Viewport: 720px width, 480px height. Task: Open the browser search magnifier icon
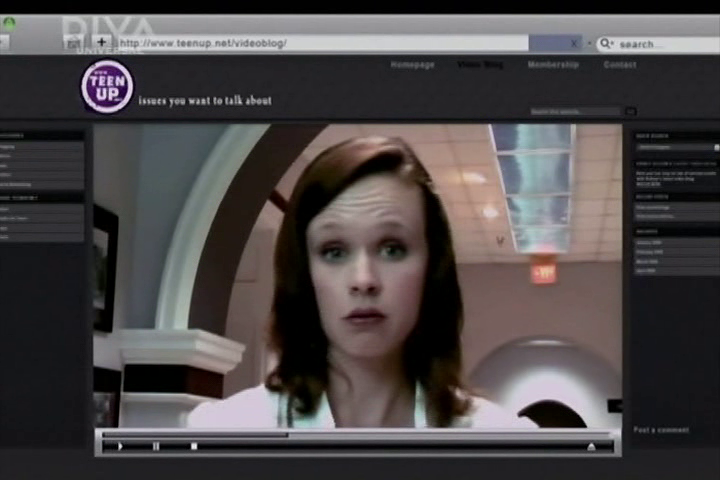click(606, 43)
